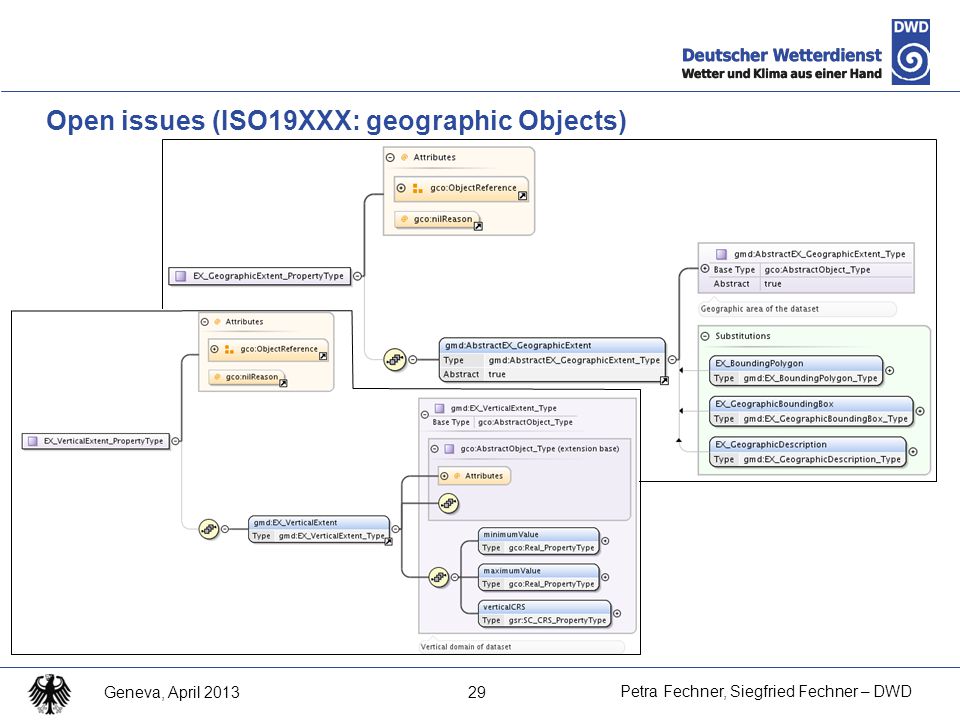
Task: Click the link arrow on upper gco:nilReason
Action: (478, 227)
